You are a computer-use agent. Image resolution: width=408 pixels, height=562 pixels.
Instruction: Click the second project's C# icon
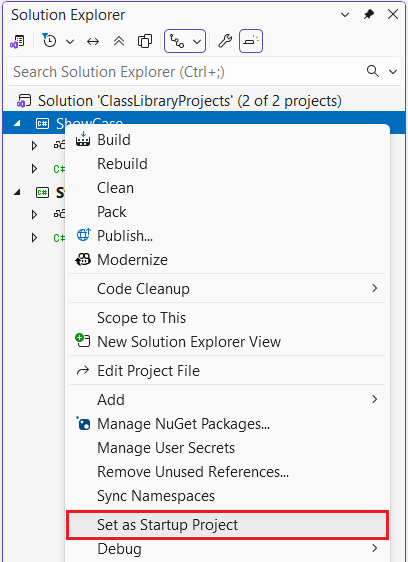point(42,192)
